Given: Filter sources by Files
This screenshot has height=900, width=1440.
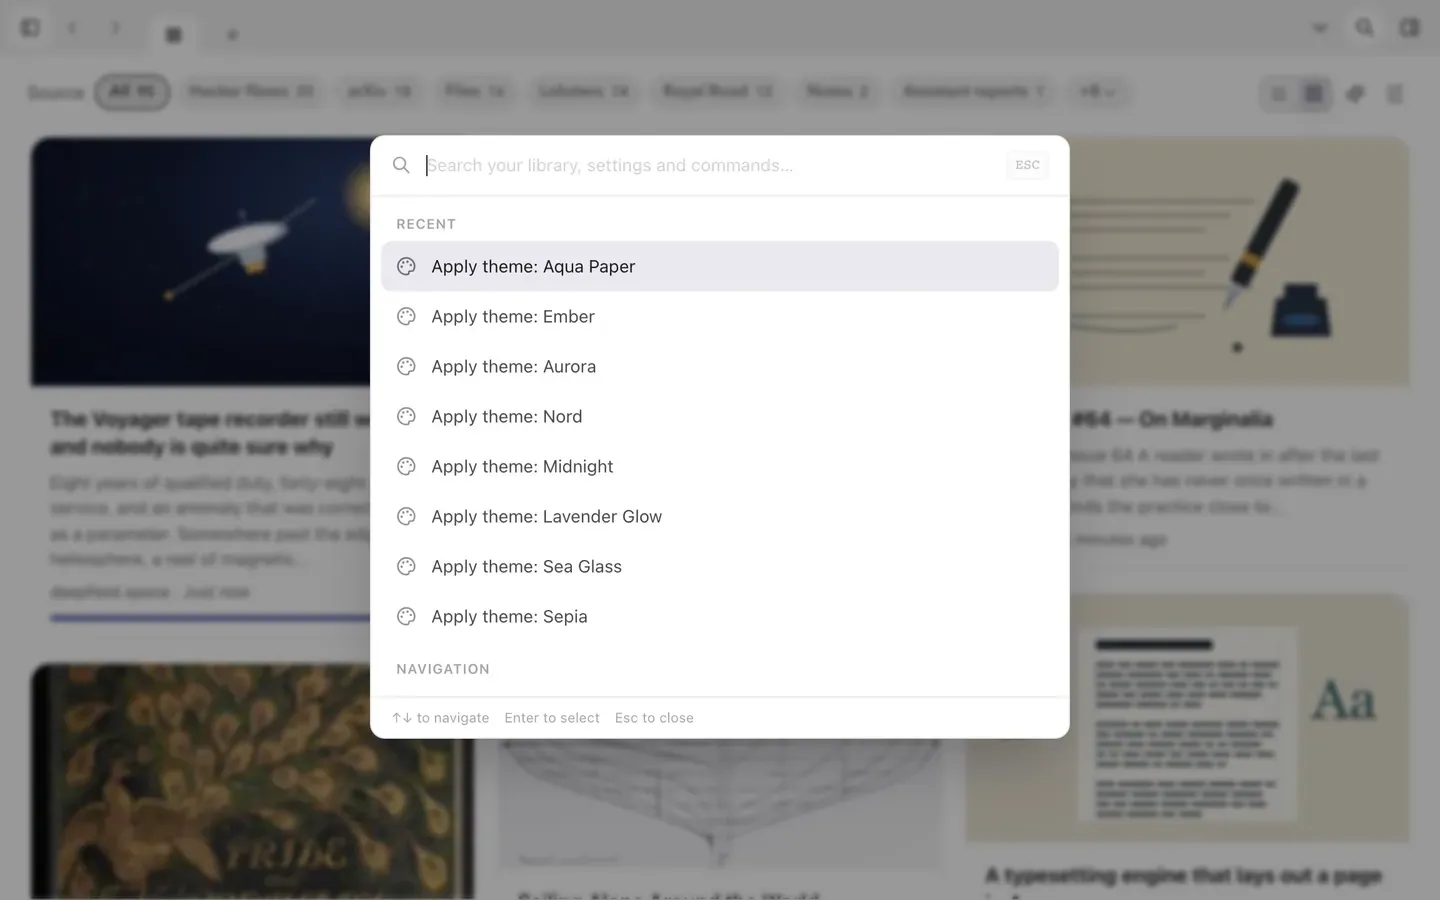Looking at the screenshot, I should (x=475, y=92).
